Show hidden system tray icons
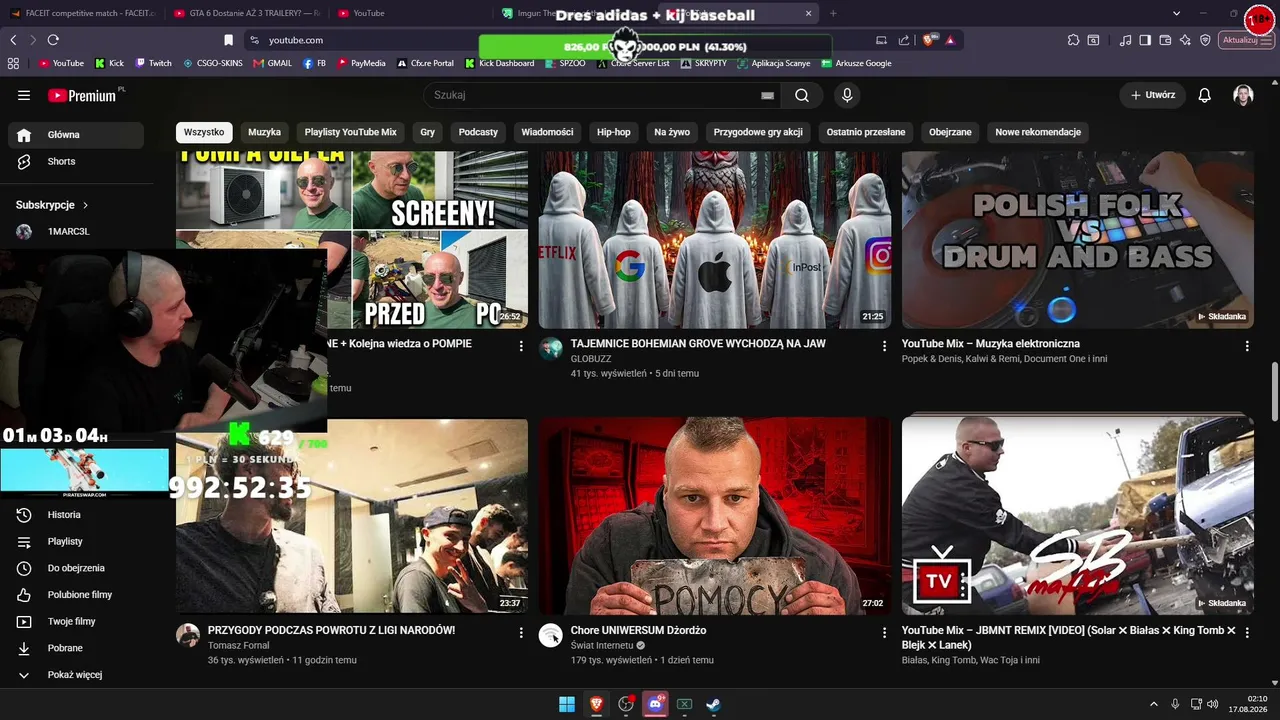This screenshot has width=1280, height=720. (x=1153, y=704)
